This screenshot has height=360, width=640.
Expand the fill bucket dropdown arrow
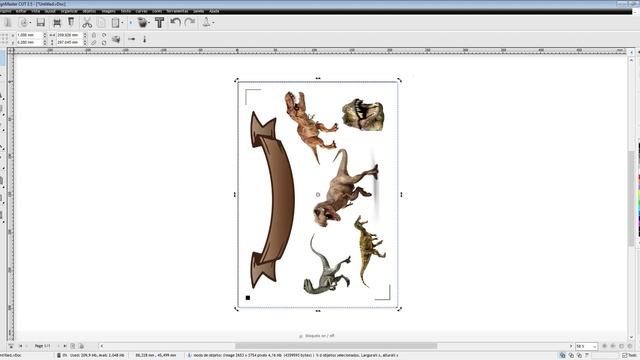pos(150,23)
